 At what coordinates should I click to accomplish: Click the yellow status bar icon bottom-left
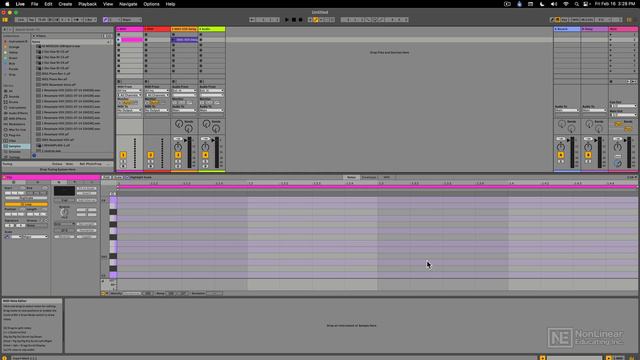pyautogui.click(x=4, y=358)
